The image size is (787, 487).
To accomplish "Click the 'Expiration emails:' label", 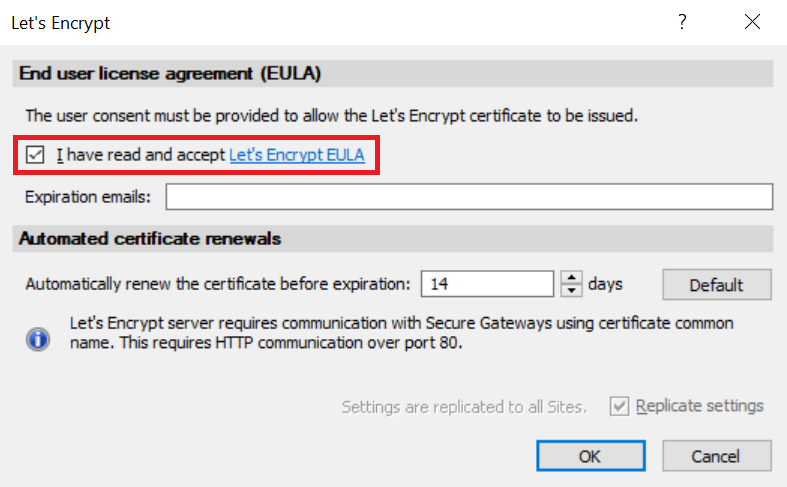I will 88,197.
